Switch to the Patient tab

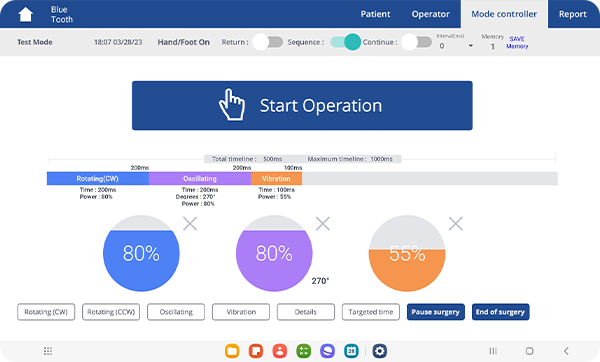click(x=375, y=14)
